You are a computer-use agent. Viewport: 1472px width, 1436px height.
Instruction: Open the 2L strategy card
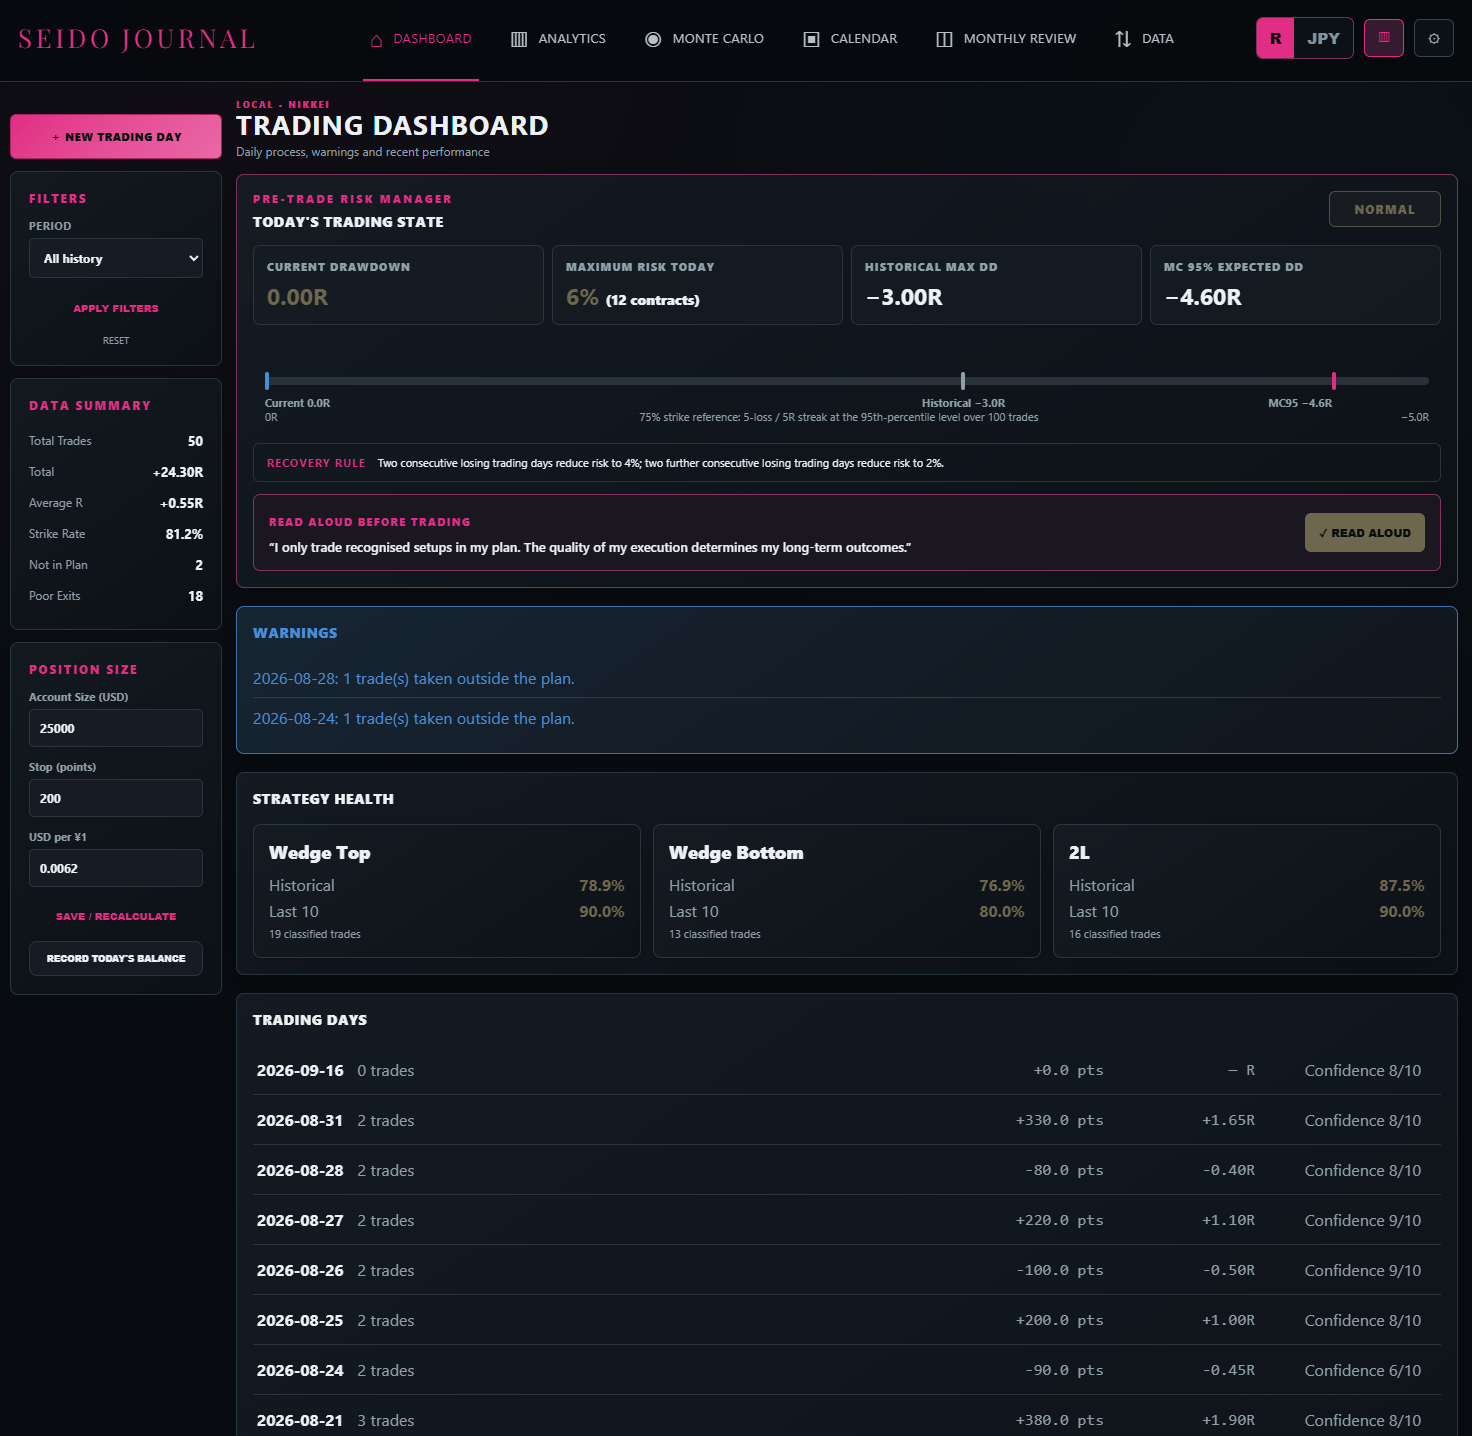pos(1247,891)
